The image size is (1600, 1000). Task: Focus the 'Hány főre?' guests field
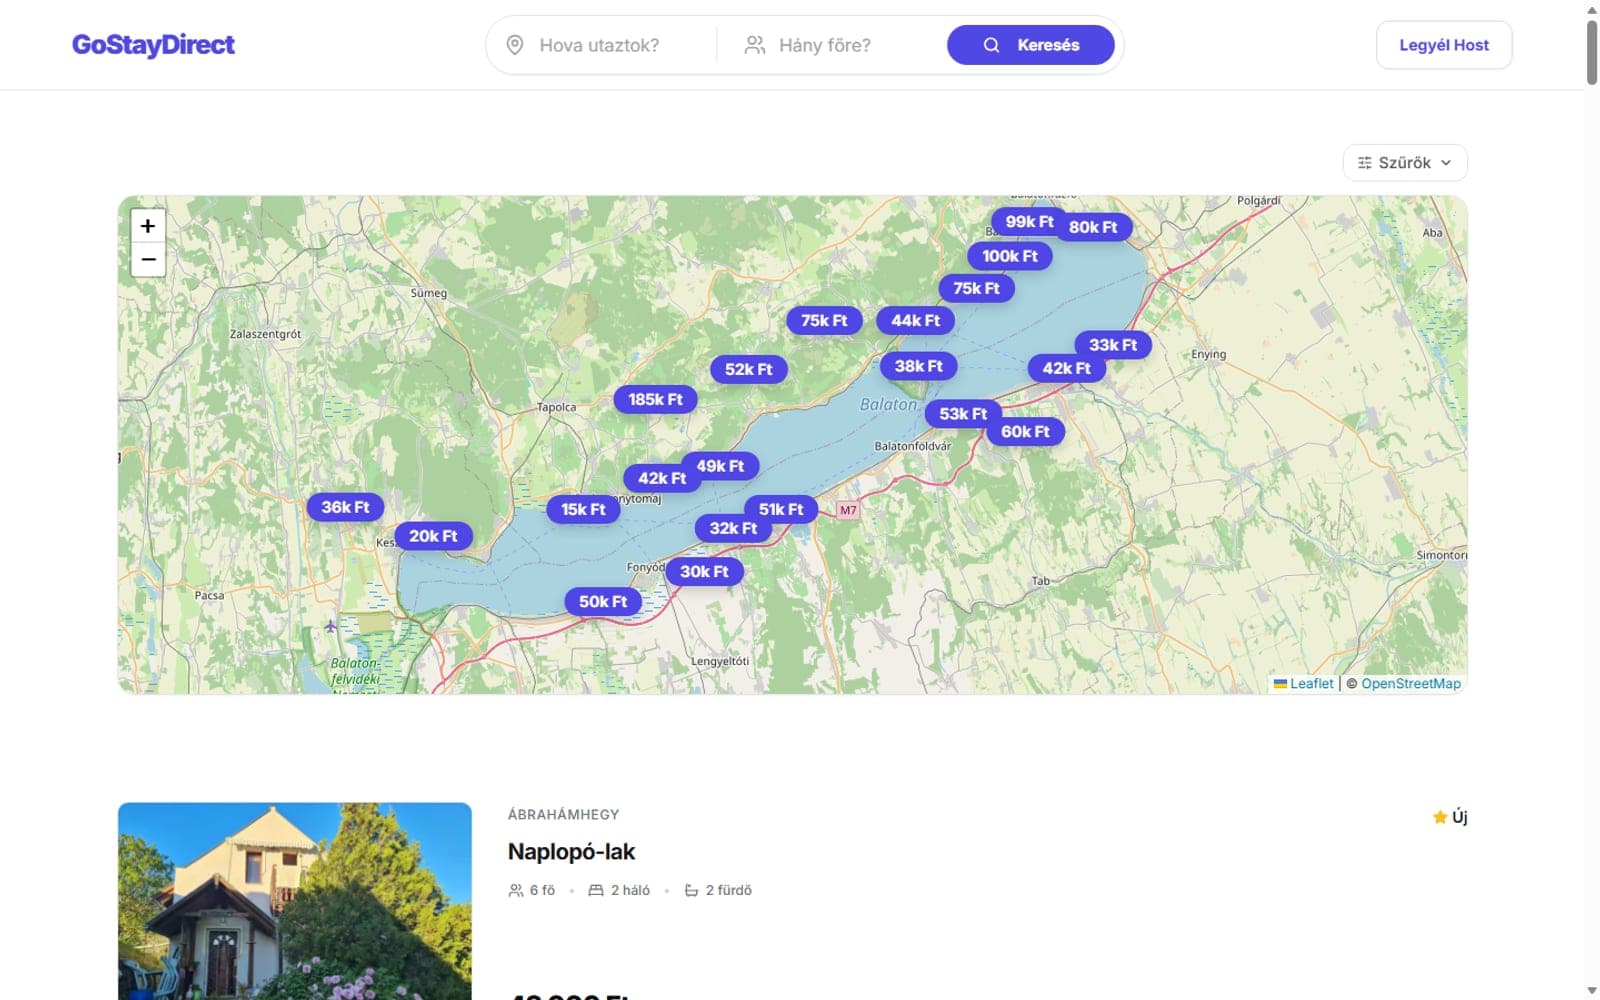(825, 45)
